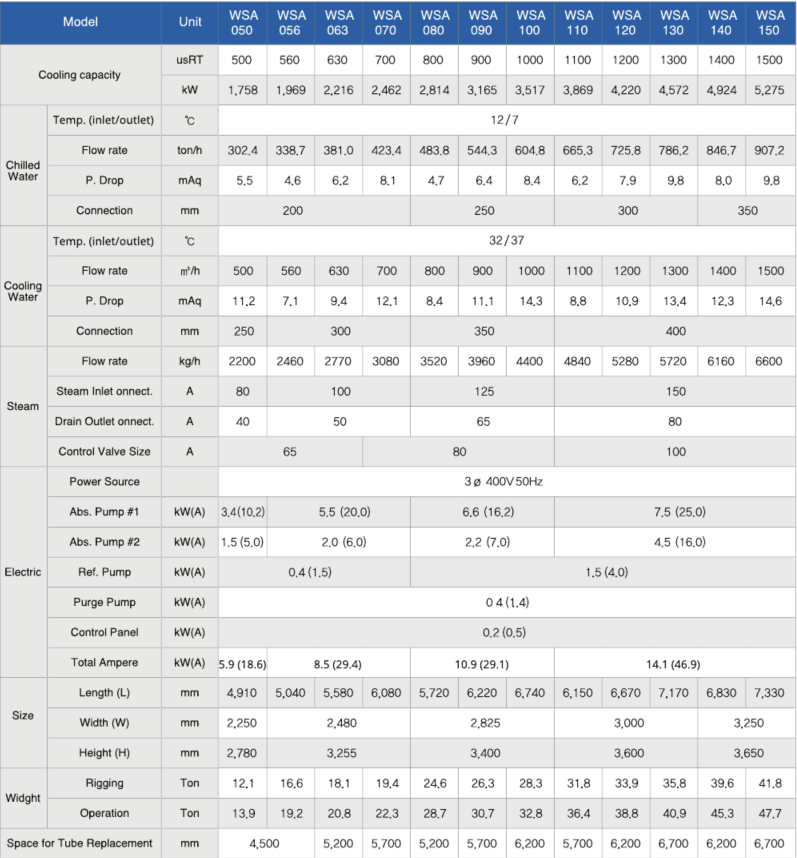The width and height of the screenshot is (797, 858).
Task: Click the Electric group label
Action: pyautogui.click(x=23, y=572)
